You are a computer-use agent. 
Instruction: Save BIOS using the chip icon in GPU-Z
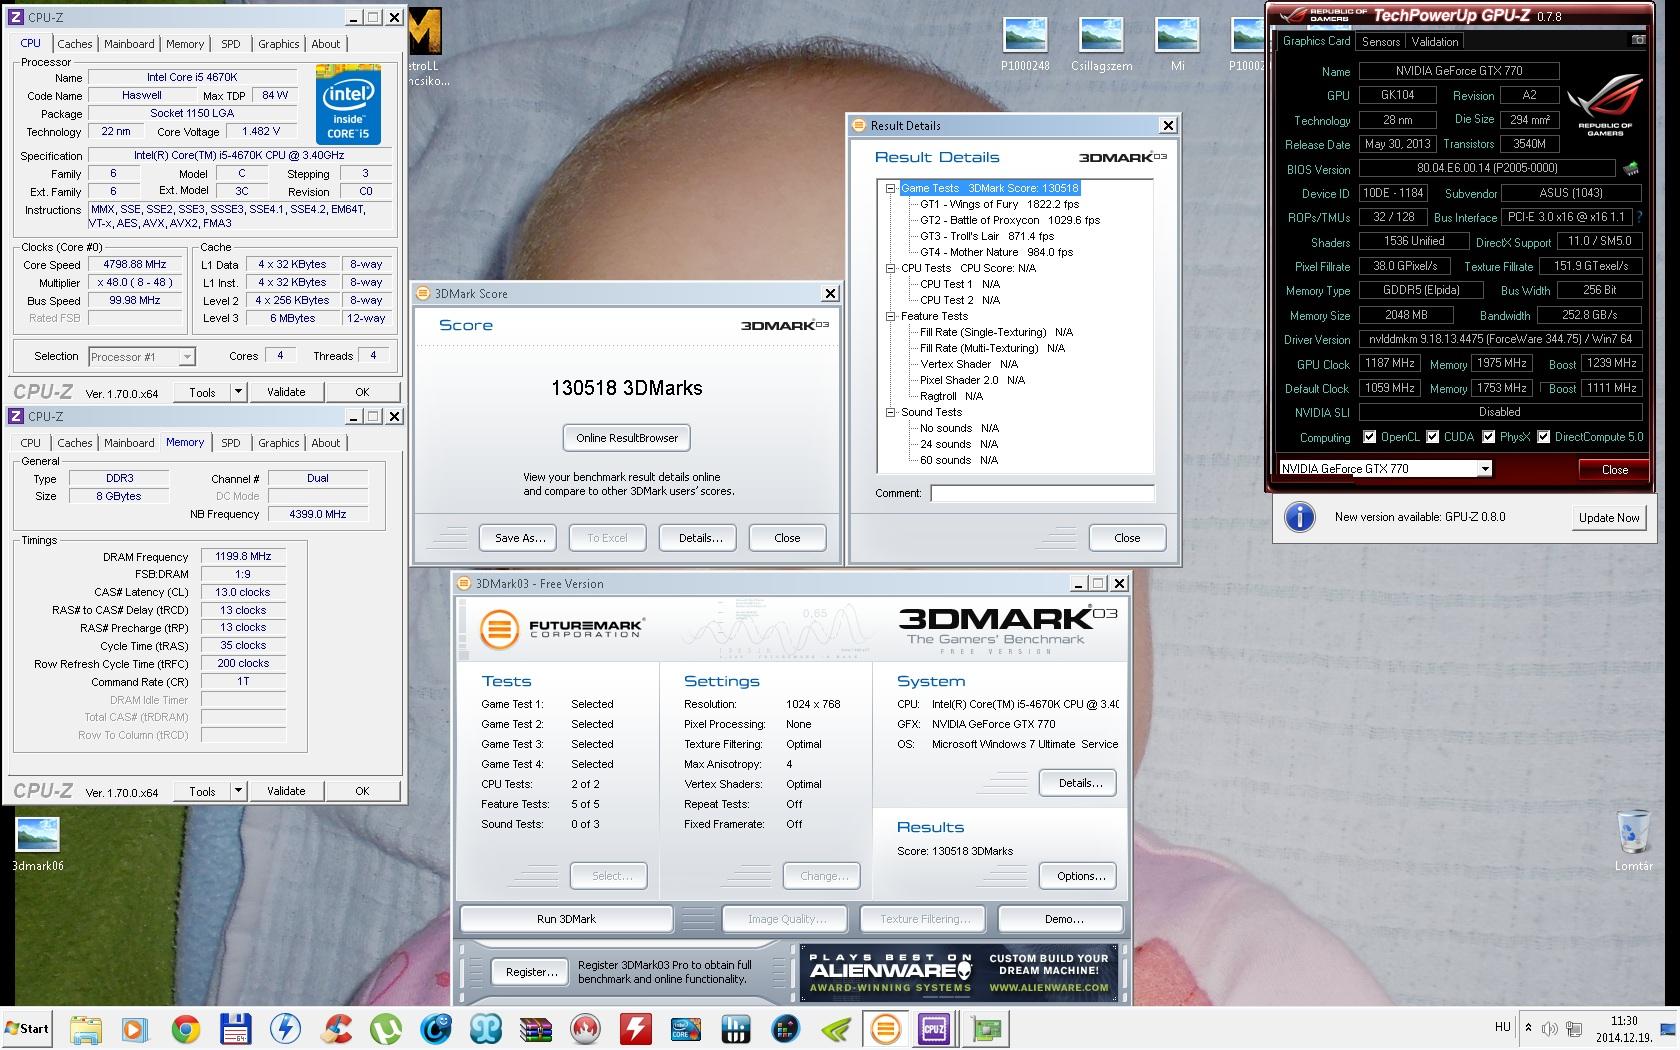coord(1631,168)
